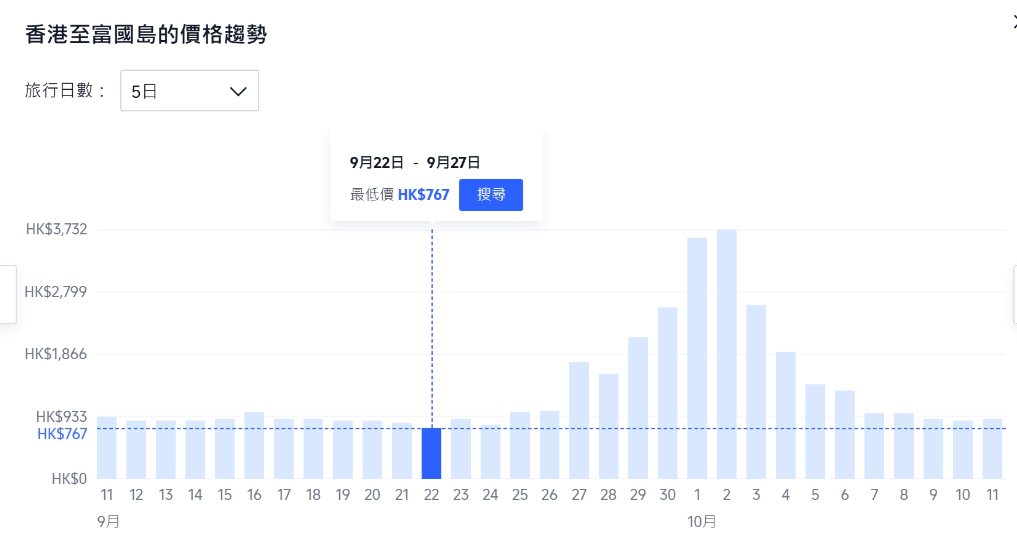1017x544 pixels.
Task: Select the October 11 price bar
Action: [992, 449]
